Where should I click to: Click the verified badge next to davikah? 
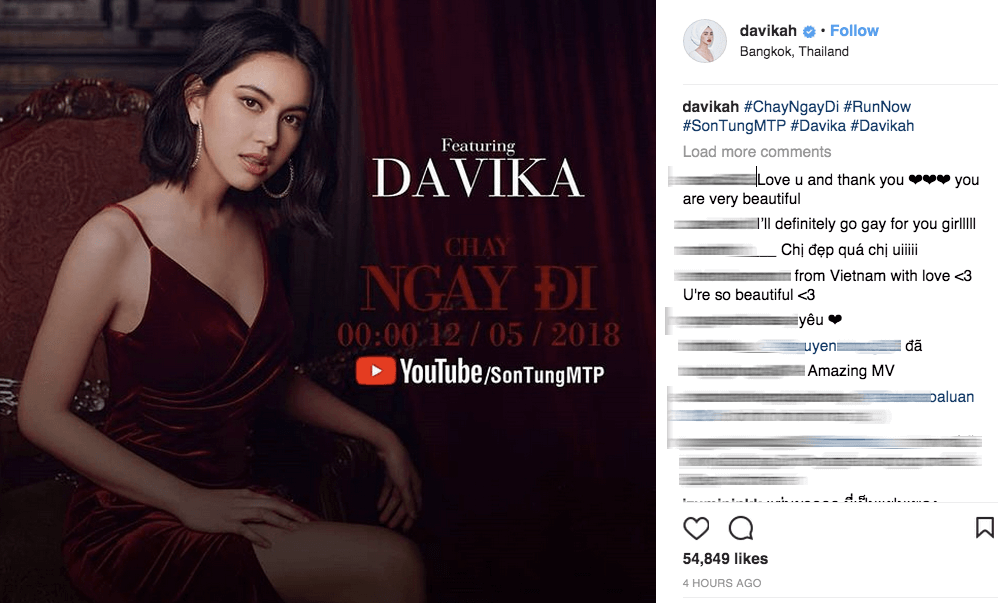809,31
